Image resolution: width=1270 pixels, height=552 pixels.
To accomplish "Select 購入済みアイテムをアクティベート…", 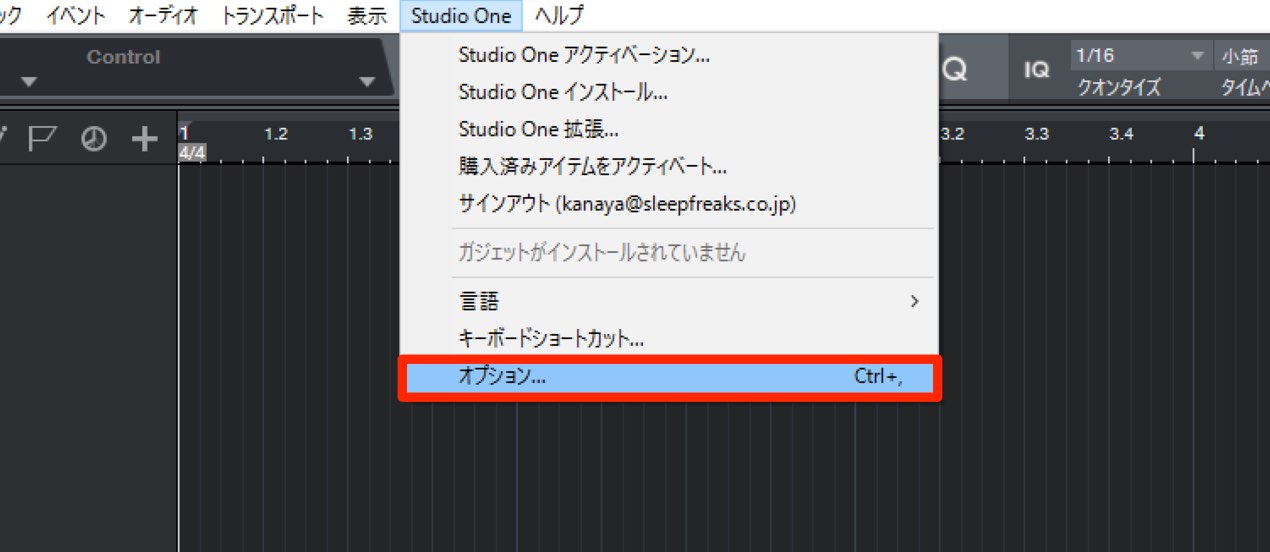I will (x=668, y=167).
